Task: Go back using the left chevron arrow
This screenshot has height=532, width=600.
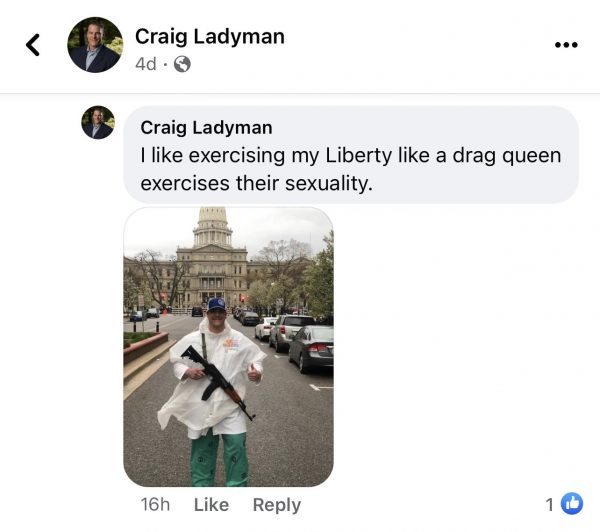Action: click(33, 45)
